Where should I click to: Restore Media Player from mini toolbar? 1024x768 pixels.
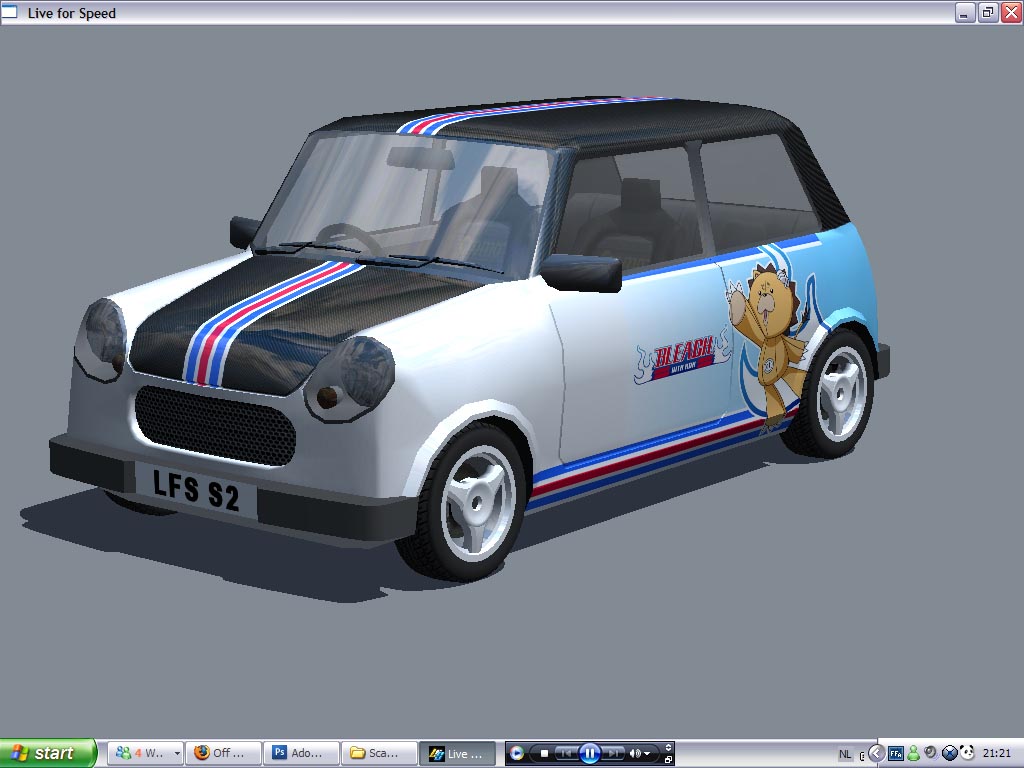[668, 760]
